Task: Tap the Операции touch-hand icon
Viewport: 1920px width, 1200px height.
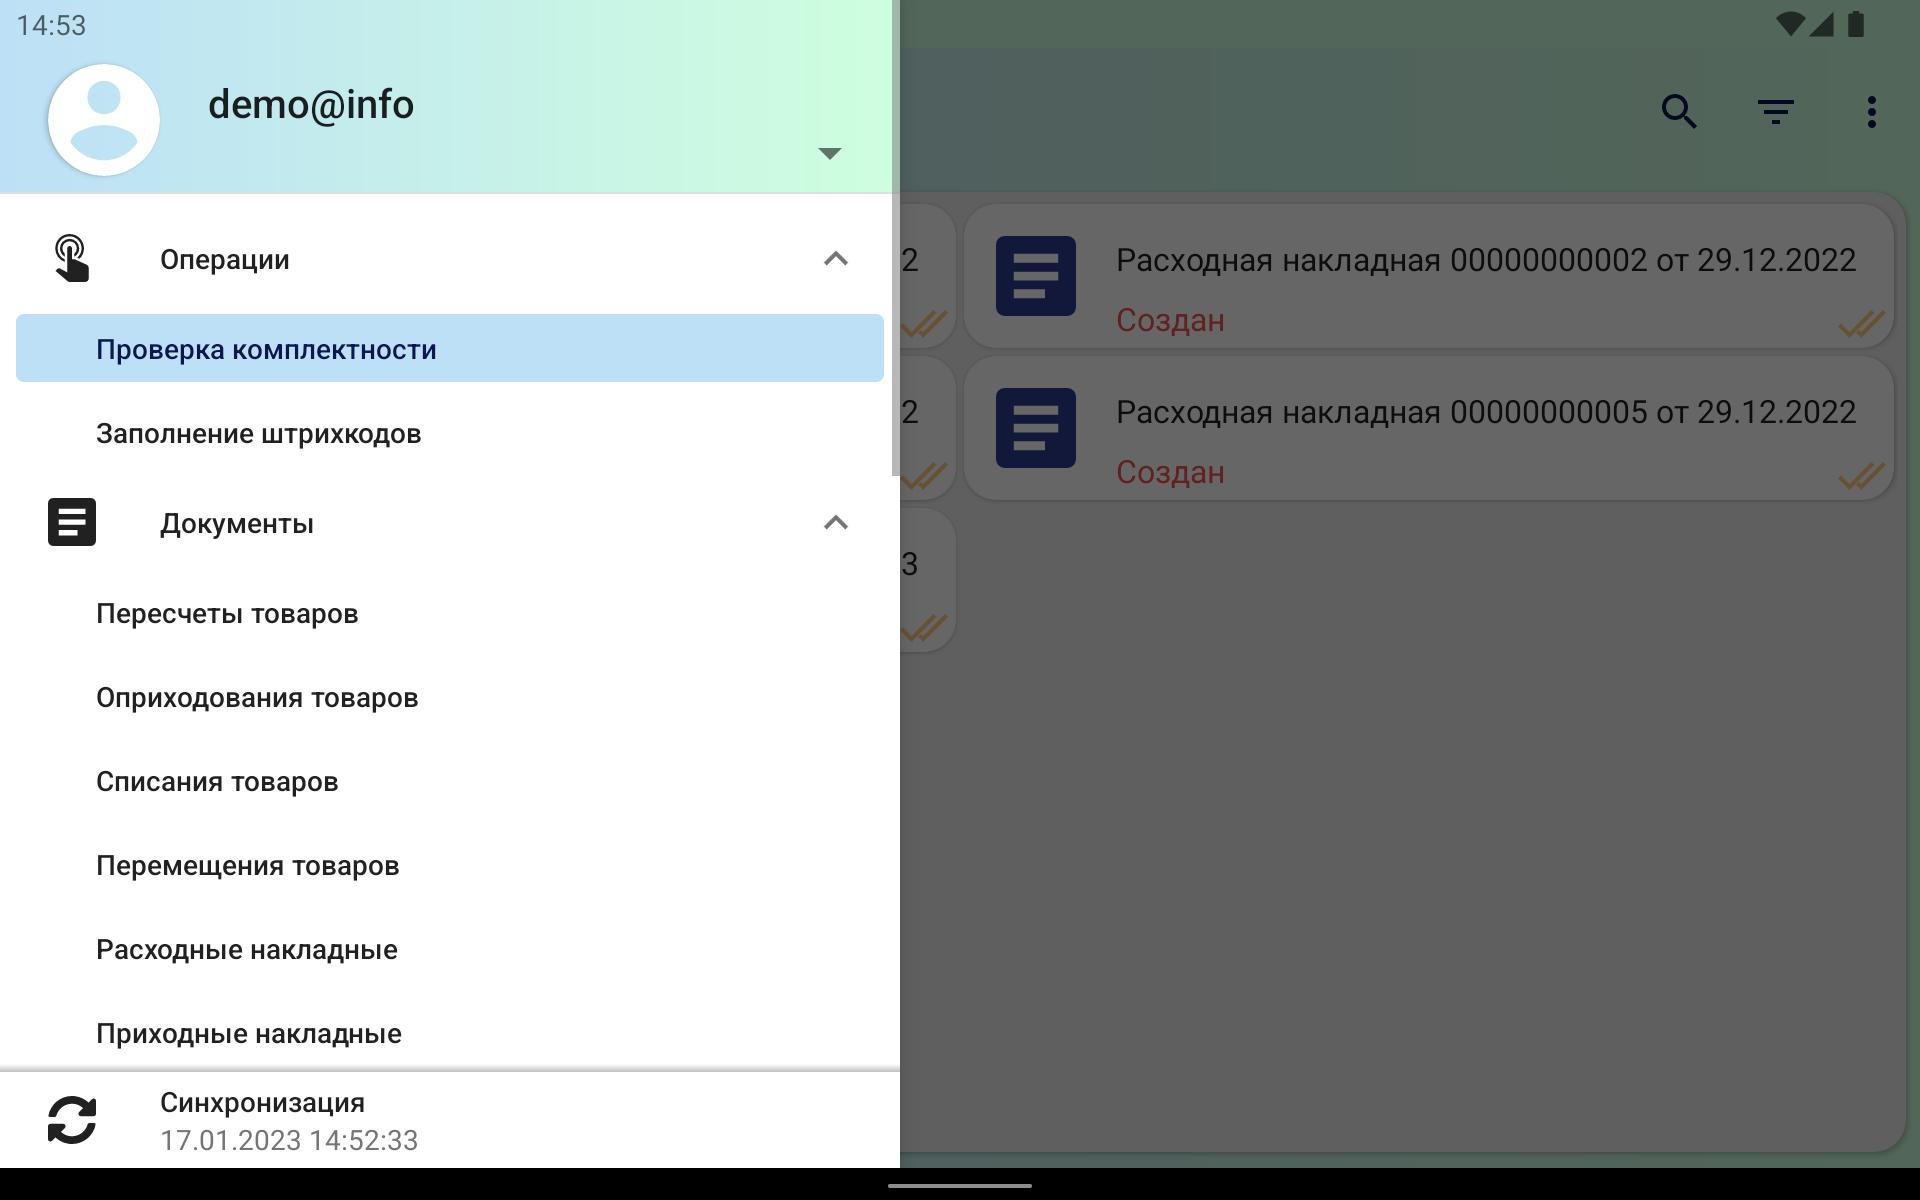Action: tap(72, 259)
